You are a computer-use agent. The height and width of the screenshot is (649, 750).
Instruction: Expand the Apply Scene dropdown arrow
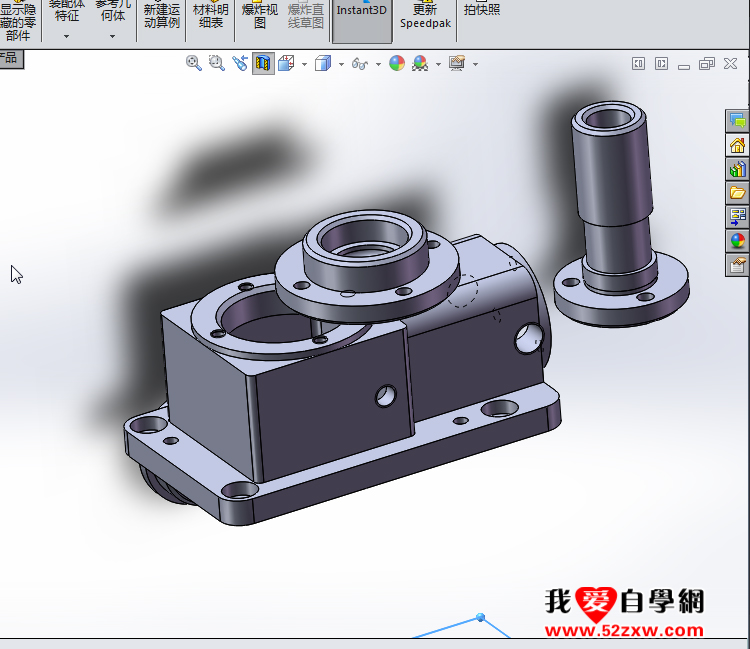437,64
